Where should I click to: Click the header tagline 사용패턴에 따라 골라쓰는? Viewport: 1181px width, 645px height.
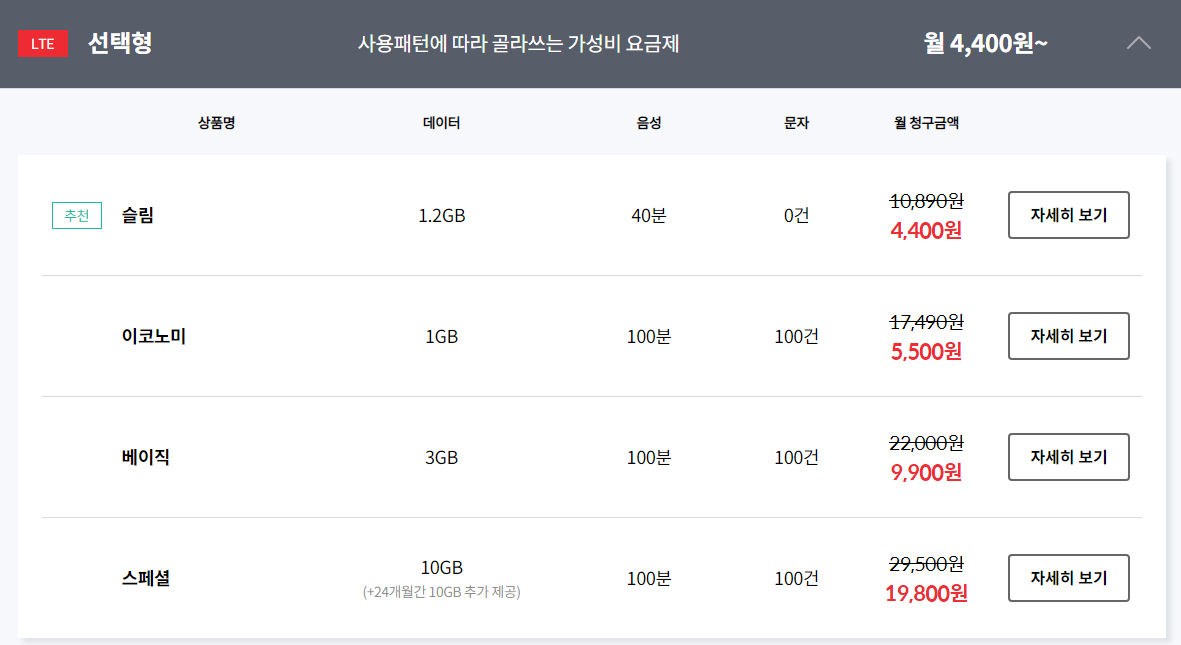[x=460, y=44]
